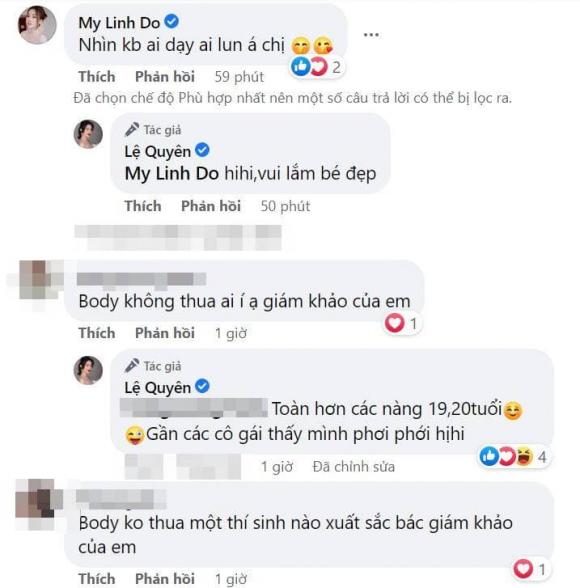View heart reaction on 'Body không thua ai' comment
The image size is (580, 588).
402,323
